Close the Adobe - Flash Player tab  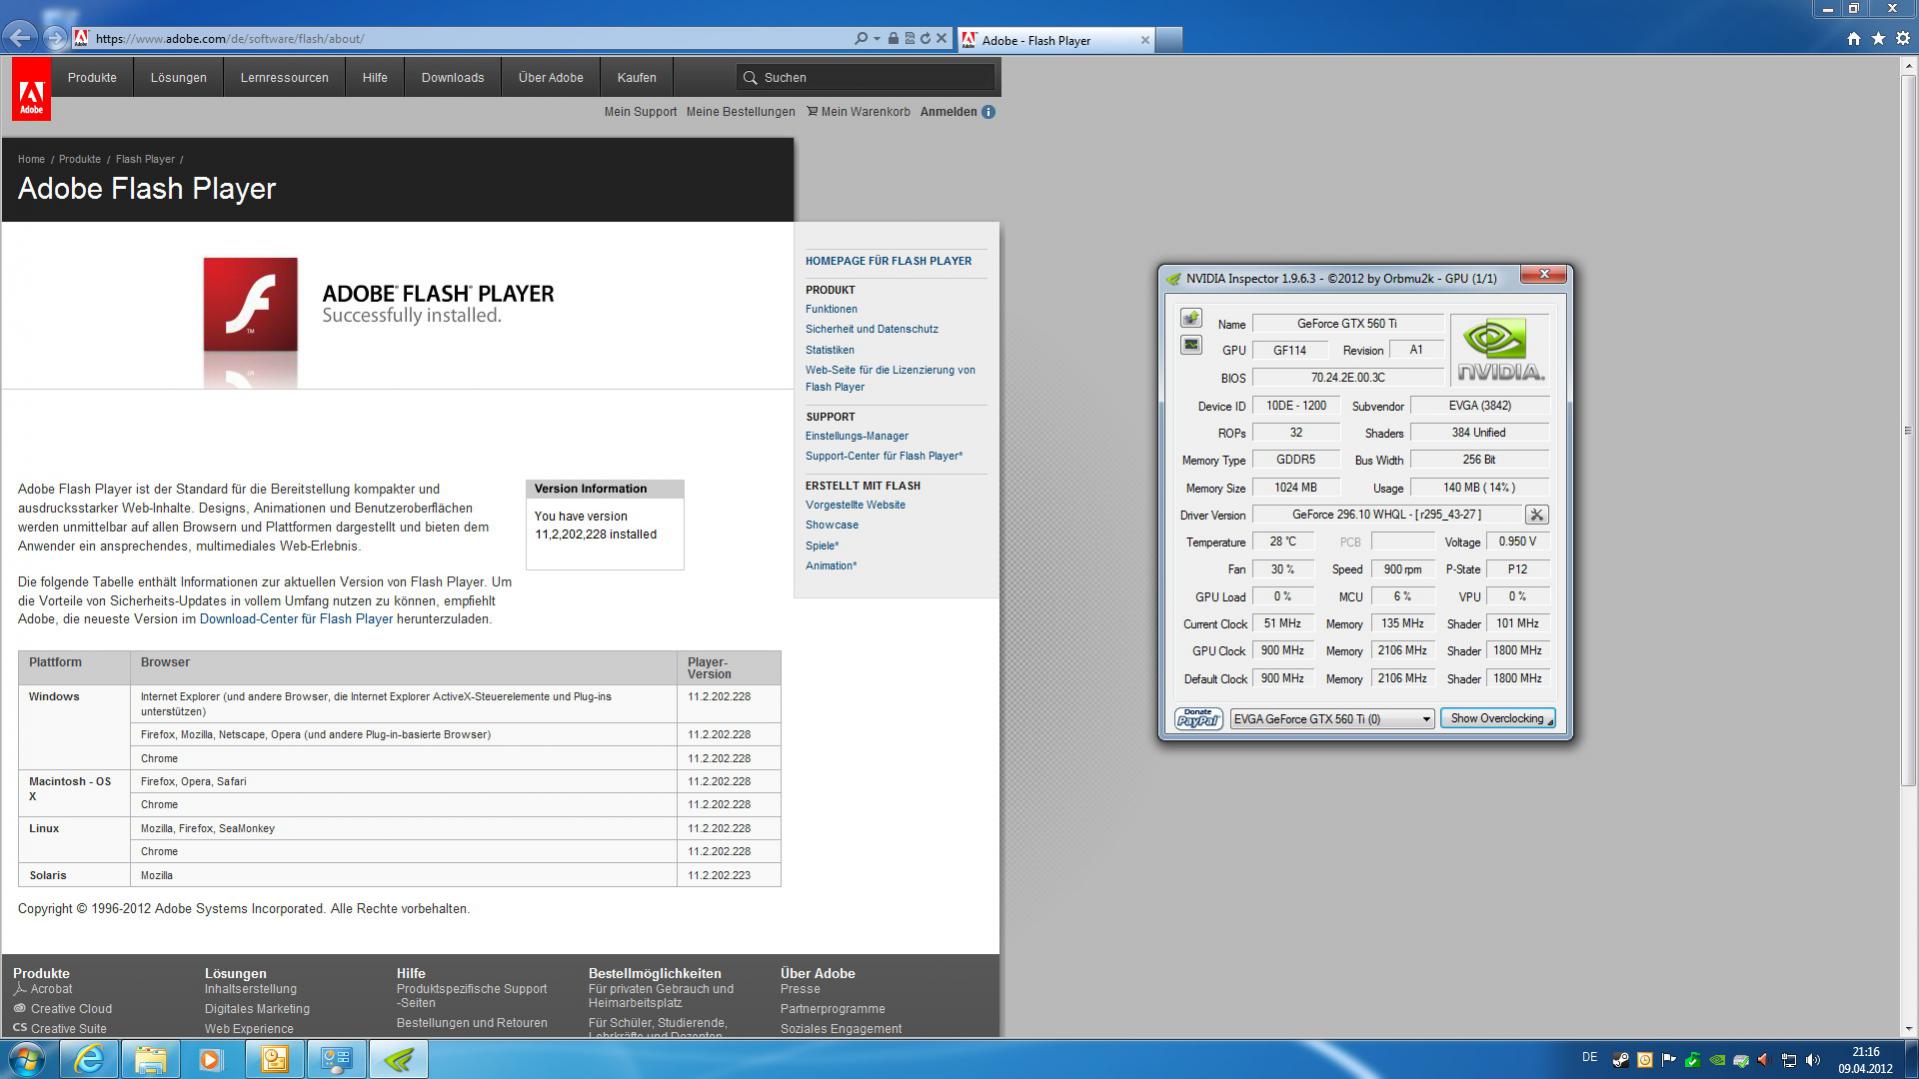pos(1145,40)
